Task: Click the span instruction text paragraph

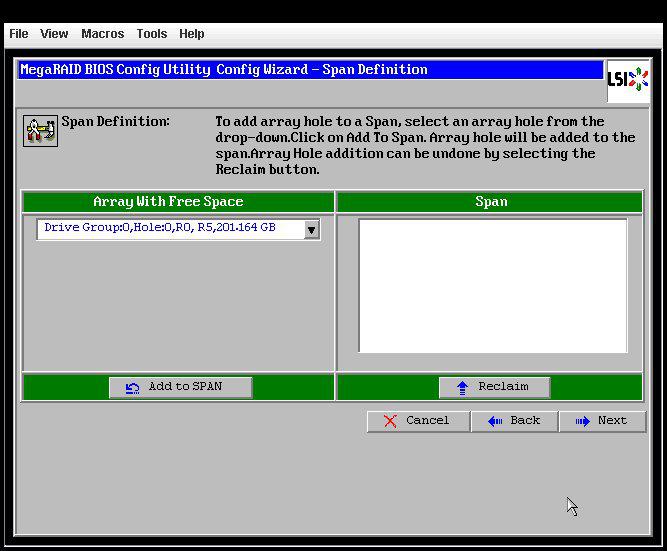Action: [424, 146]
